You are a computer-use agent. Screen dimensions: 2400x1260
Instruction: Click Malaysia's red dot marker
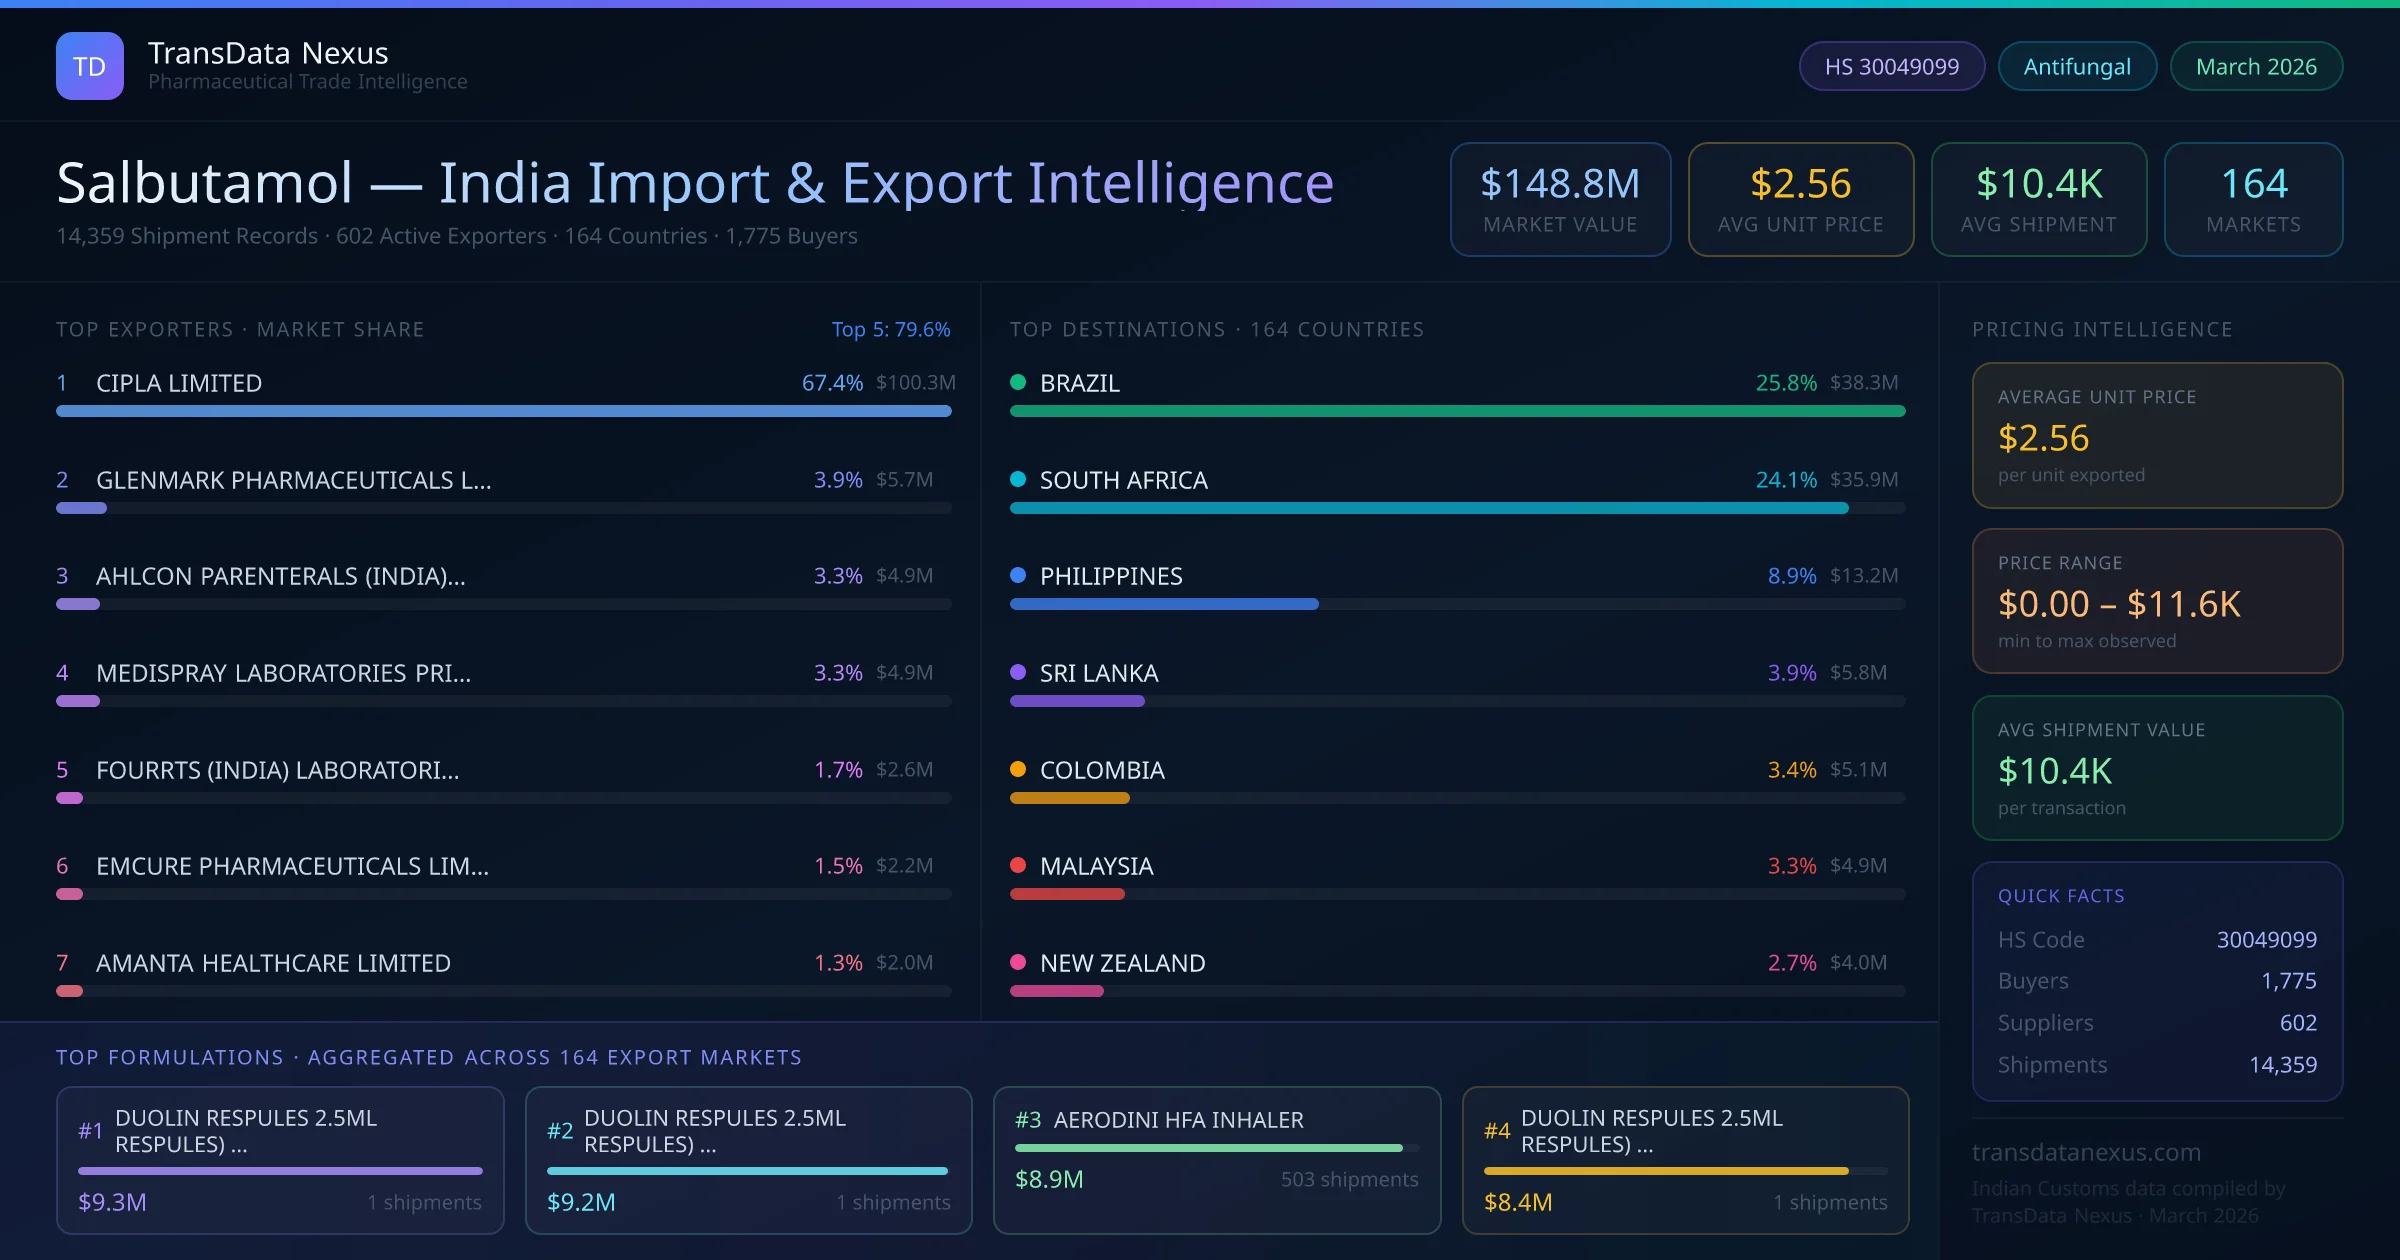(x=1018, y=865)
